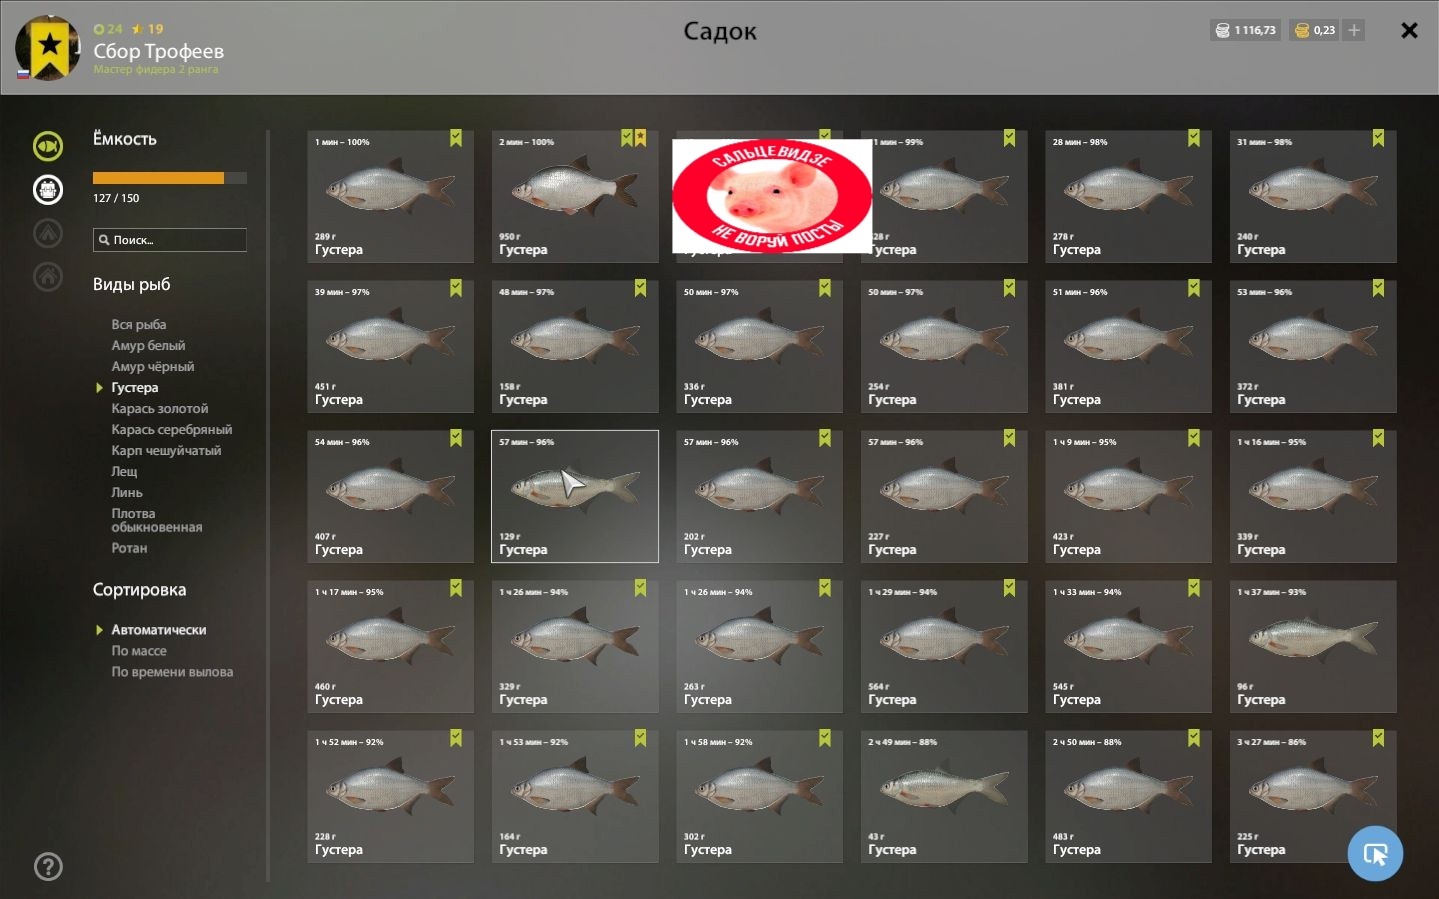Open the fish keepnet sidebar icon
Image resolution: width=1439 pixels, height=899 pixels.
48,146
